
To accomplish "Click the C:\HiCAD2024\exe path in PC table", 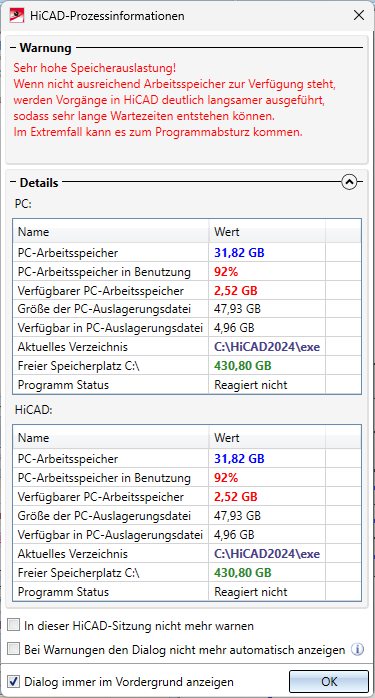I will coord(267,347).
